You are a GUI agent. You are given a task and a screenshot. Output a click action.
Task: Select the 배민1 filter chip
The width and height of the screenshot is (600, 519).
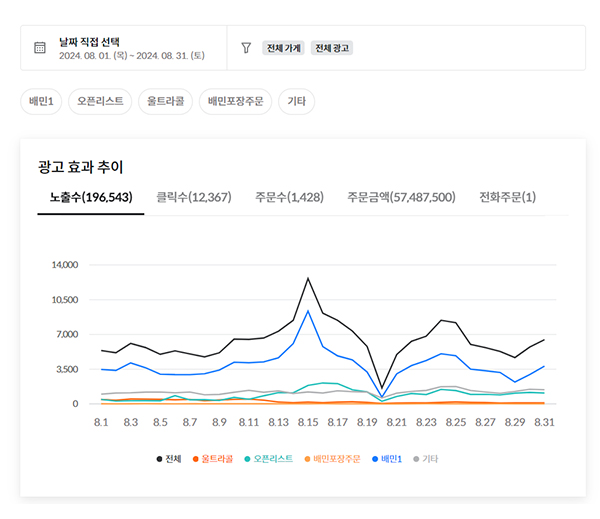click(43, 101)
